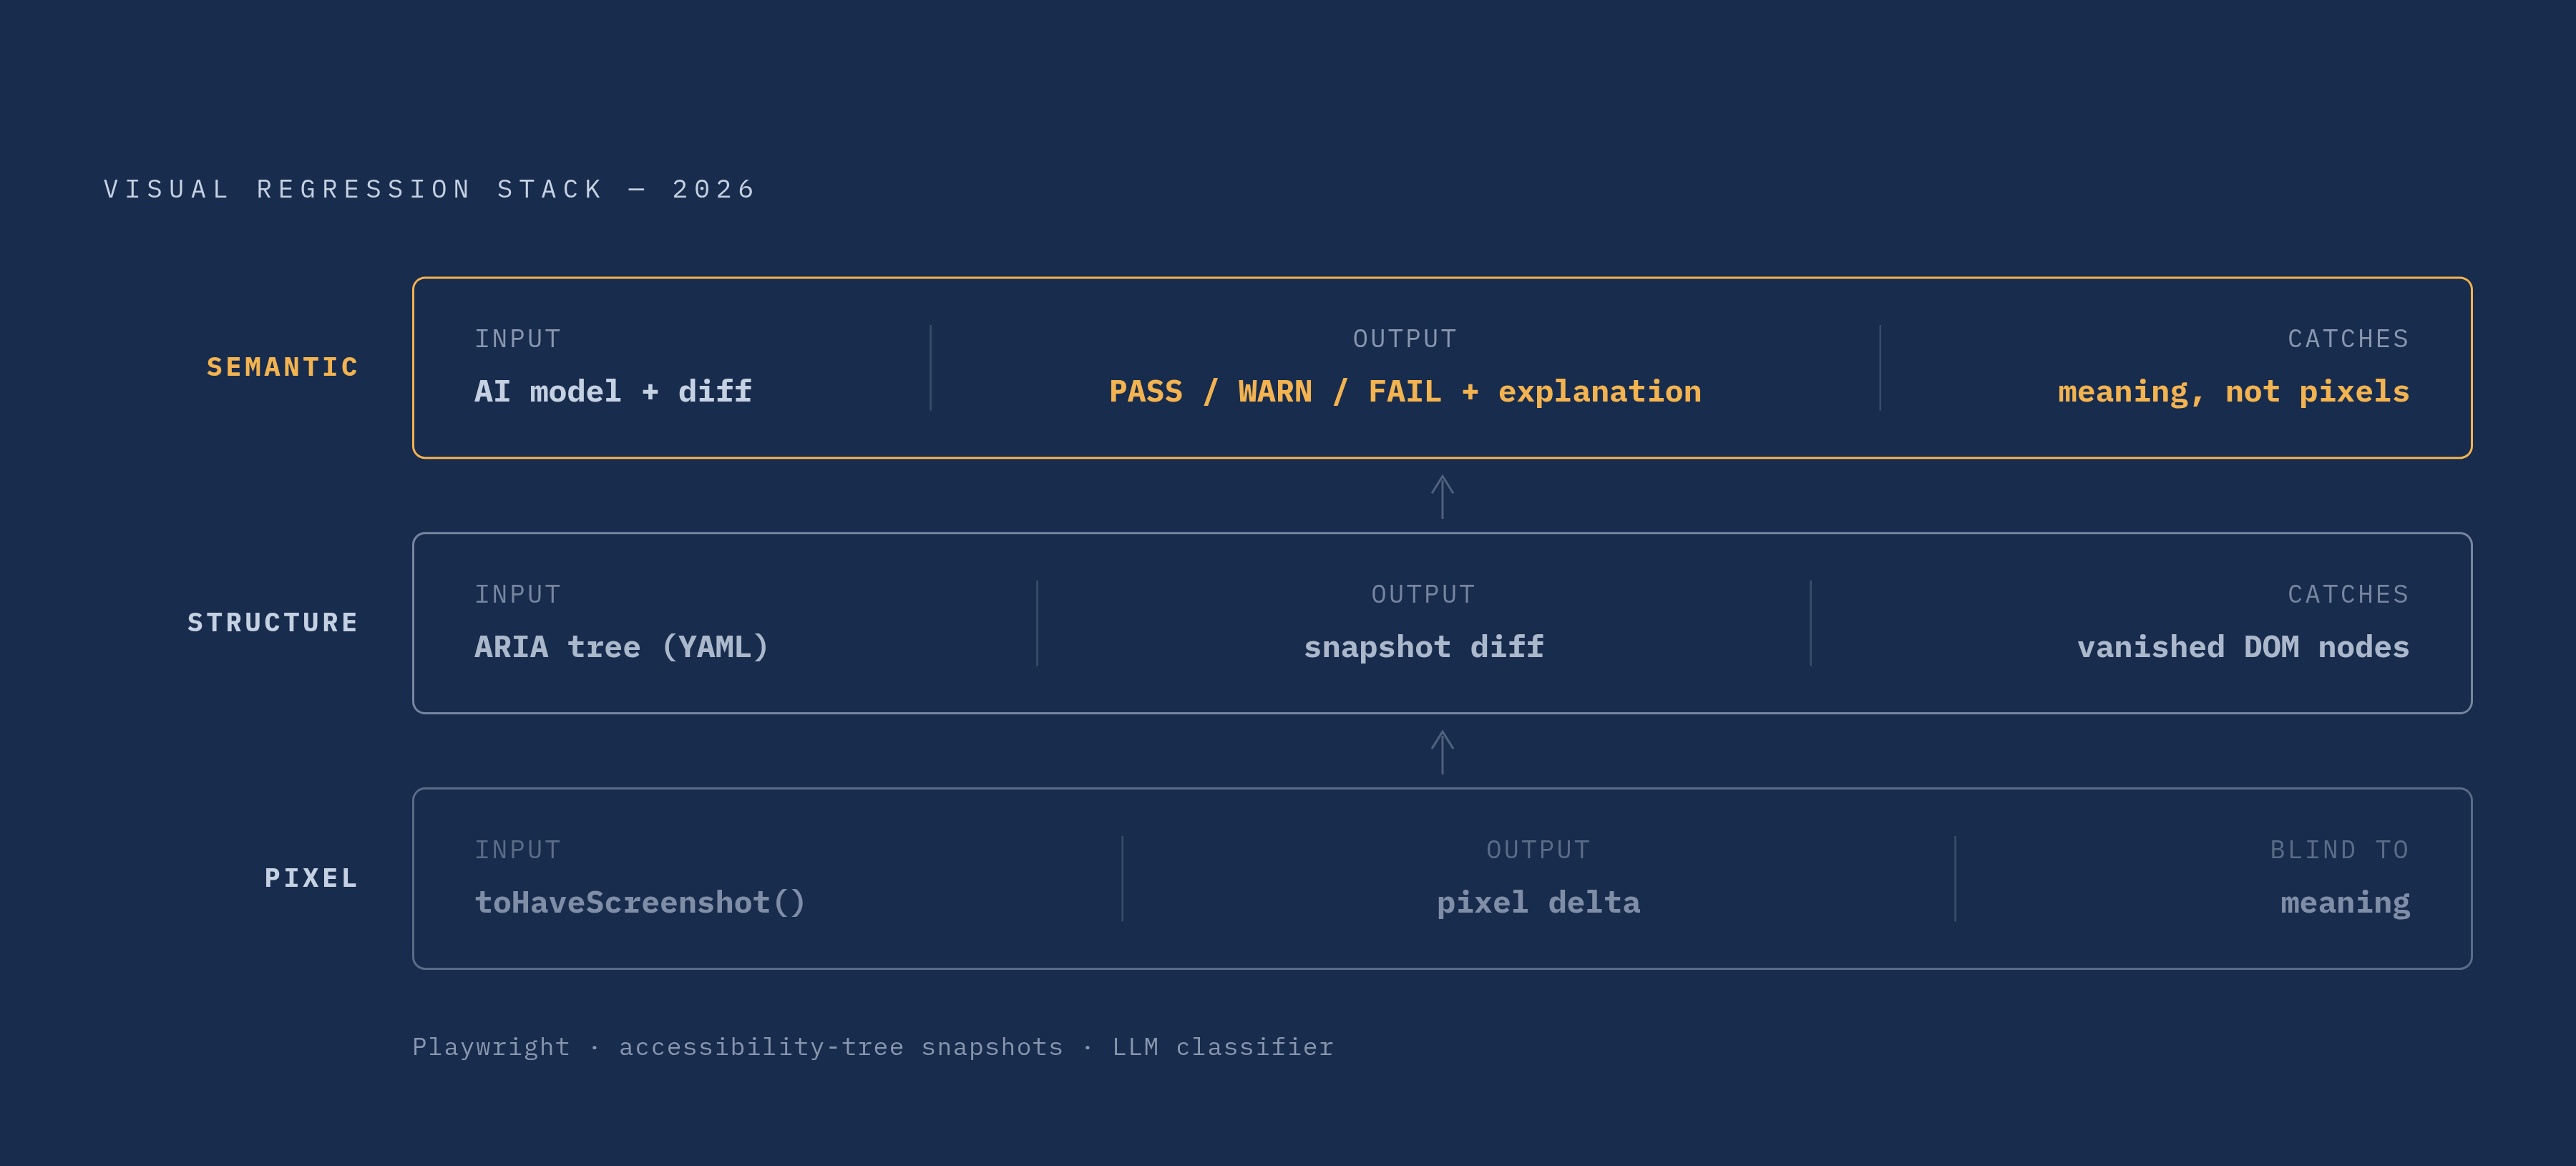Click INPUT header in STRUCTURE row
This screenshot has height=1166, width=2576.
tap(518, 594)
